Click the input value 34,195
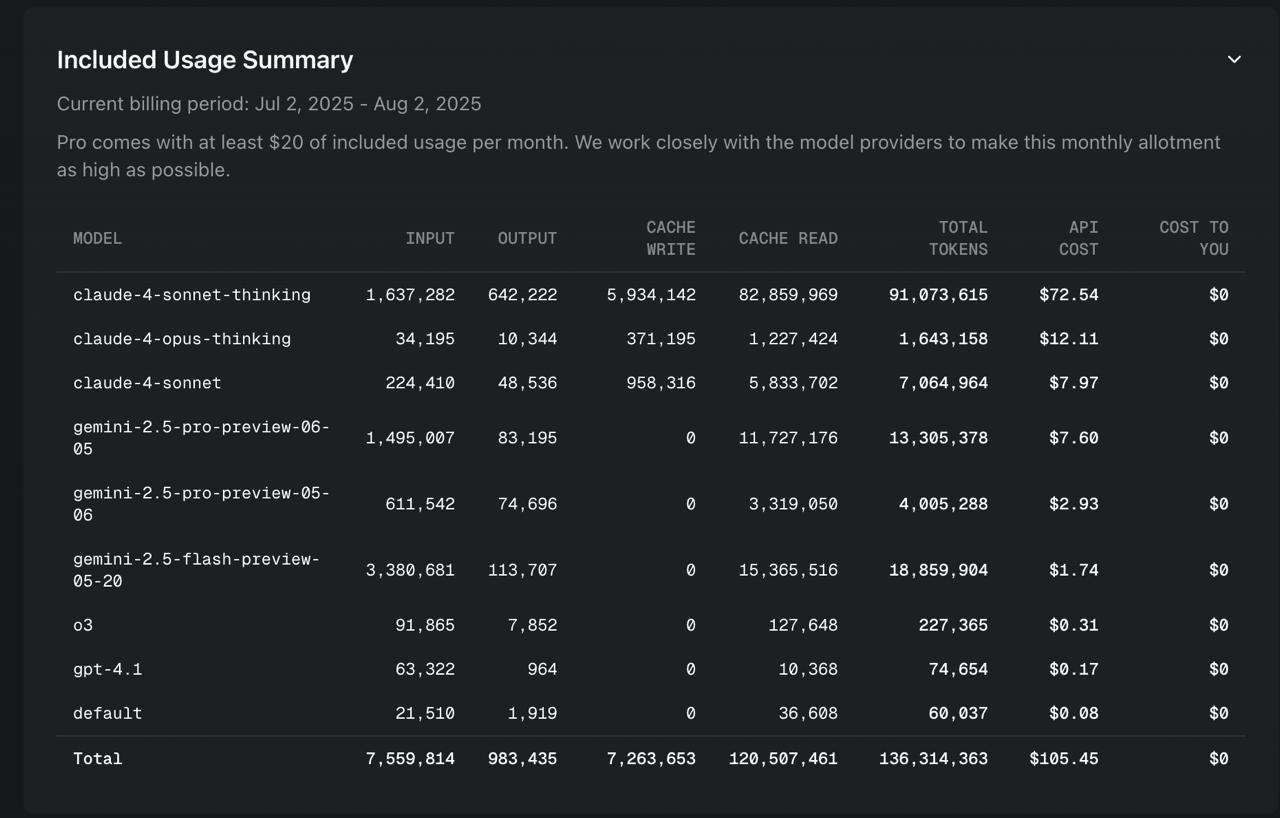 click(425, 339)
